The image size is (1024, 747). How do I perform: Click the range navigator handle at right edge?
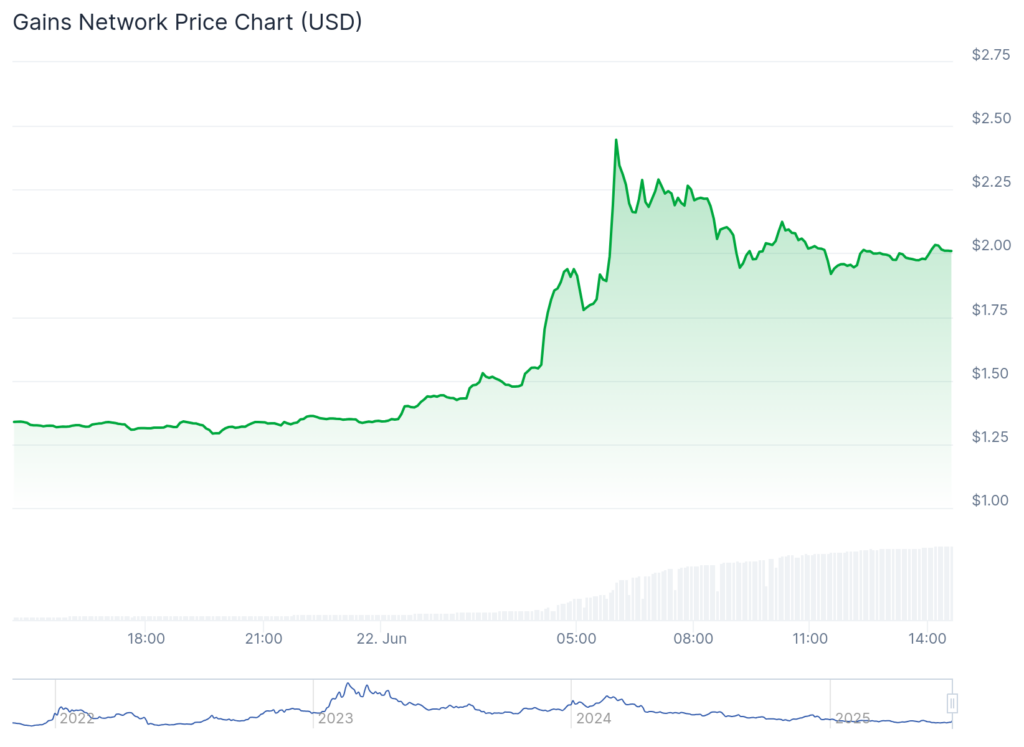pos(953,702)
